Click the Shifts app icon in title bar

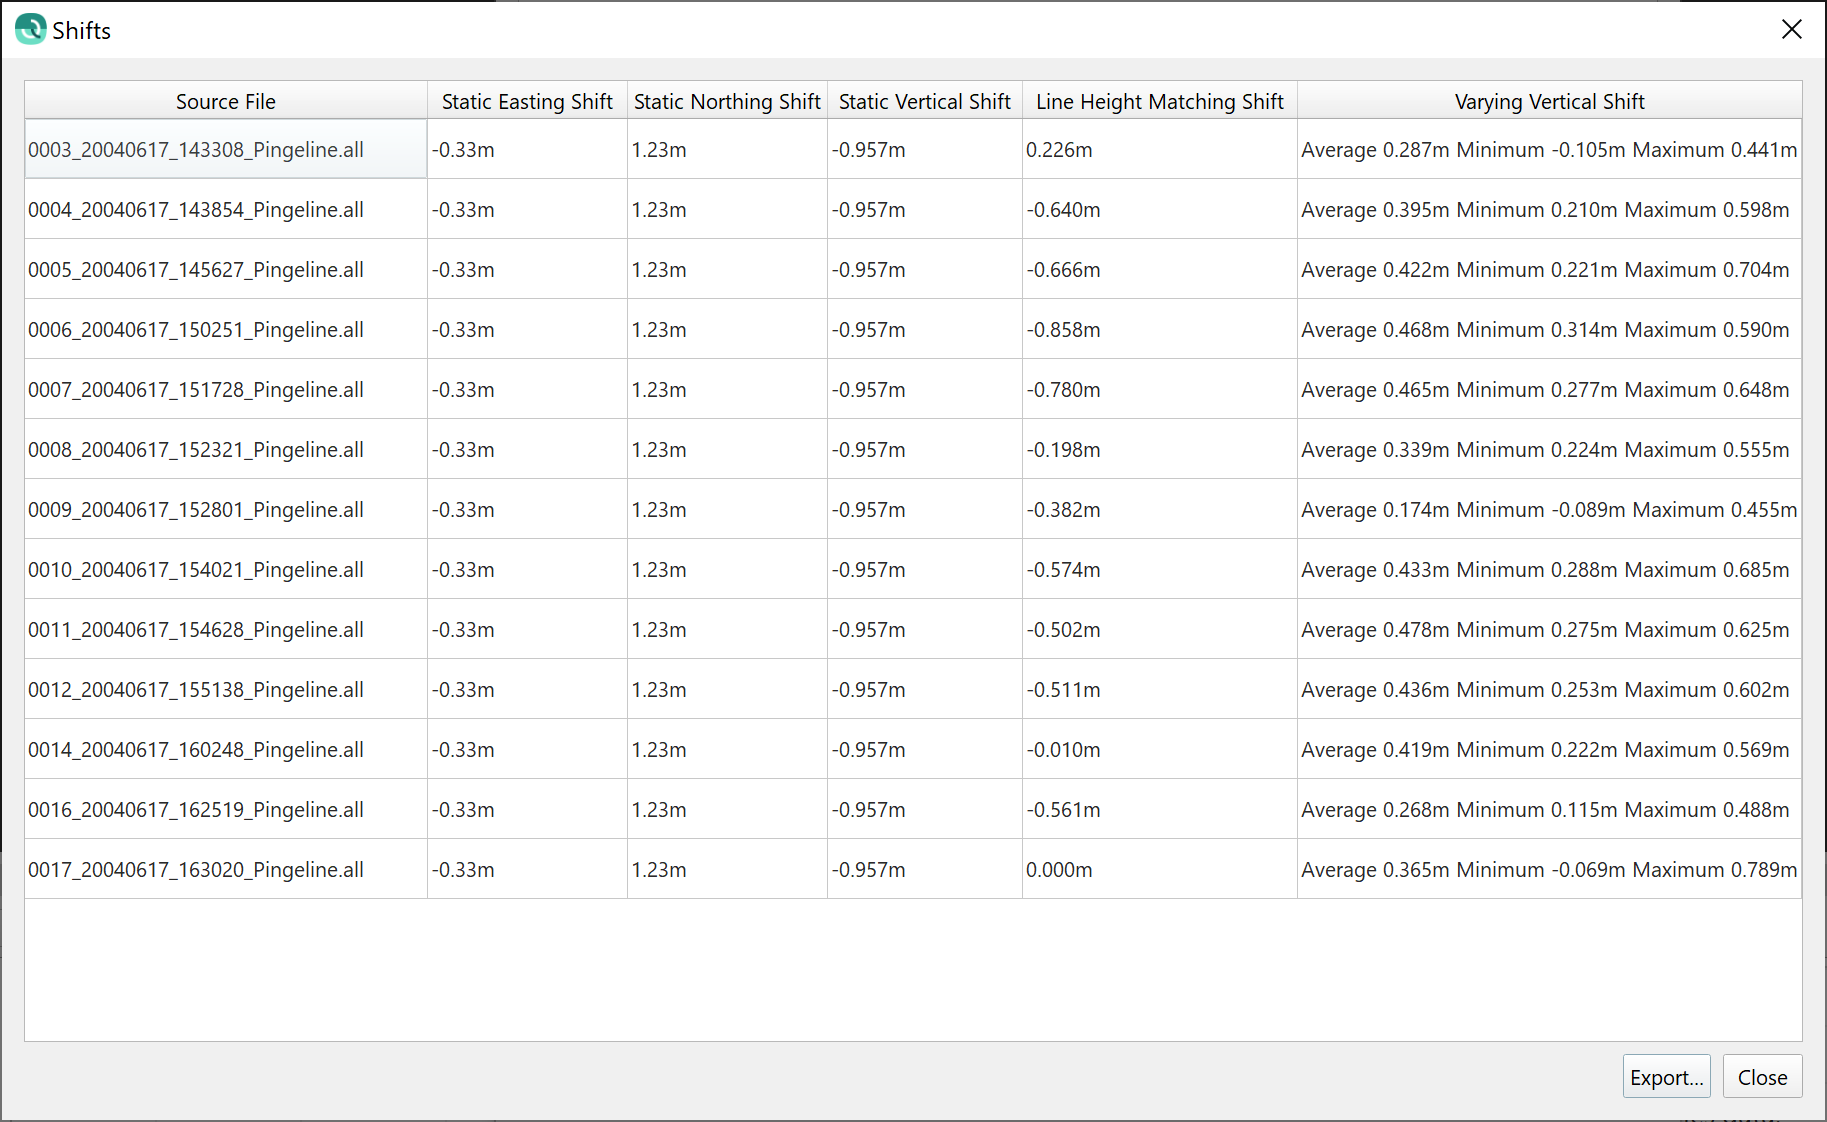click(x=31, y=29)
